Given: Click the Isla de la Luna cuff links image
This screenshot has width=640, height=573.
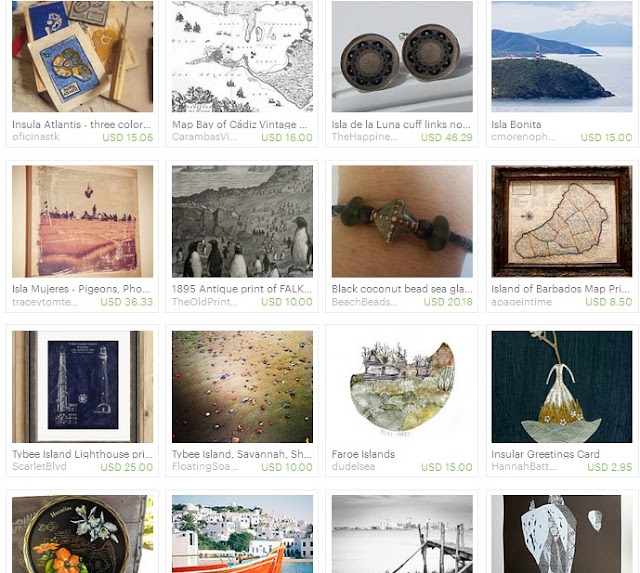Looking at the screenshot, I should [x=402, y=56].
